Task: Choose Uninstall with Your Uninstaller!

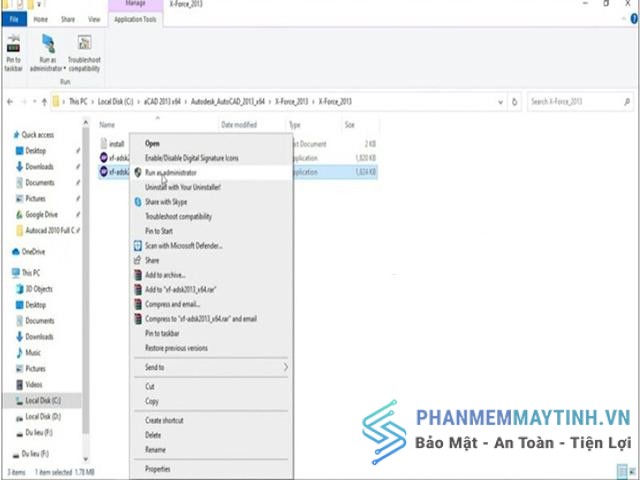Action: (211, 187)
